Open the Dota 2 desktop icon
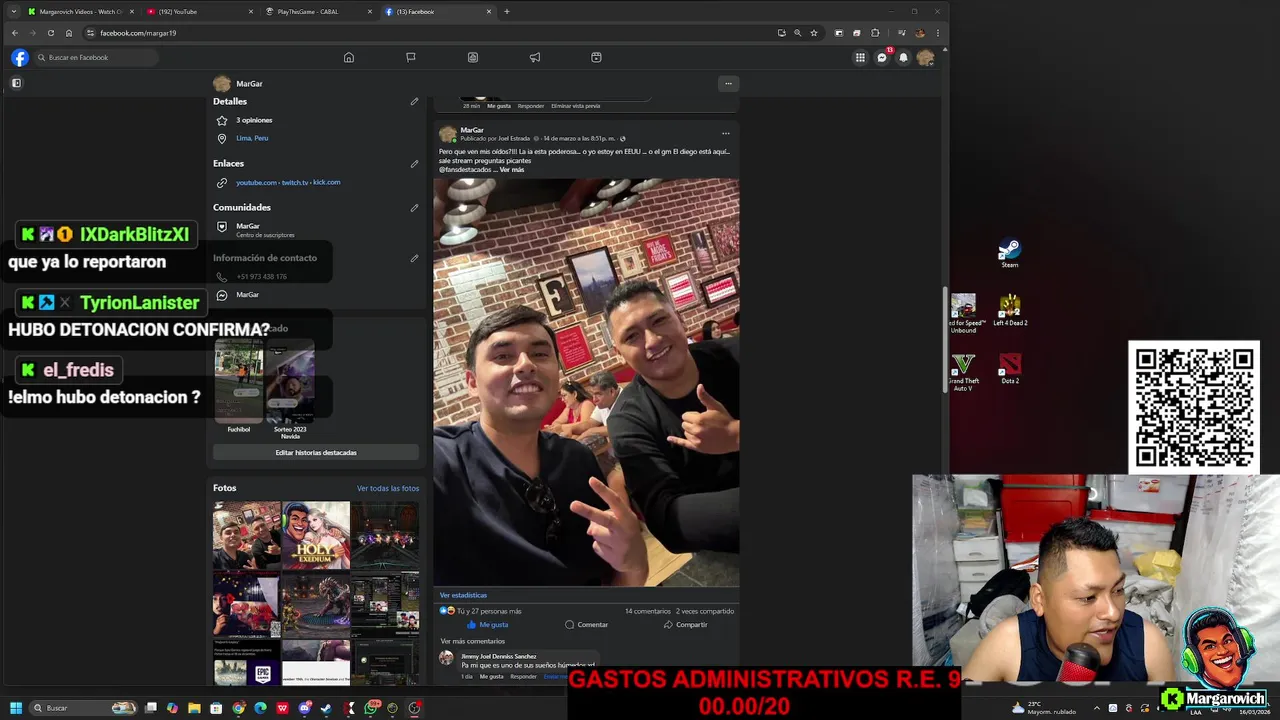The image size is (1280, 720). click(x=1010, y=368)
